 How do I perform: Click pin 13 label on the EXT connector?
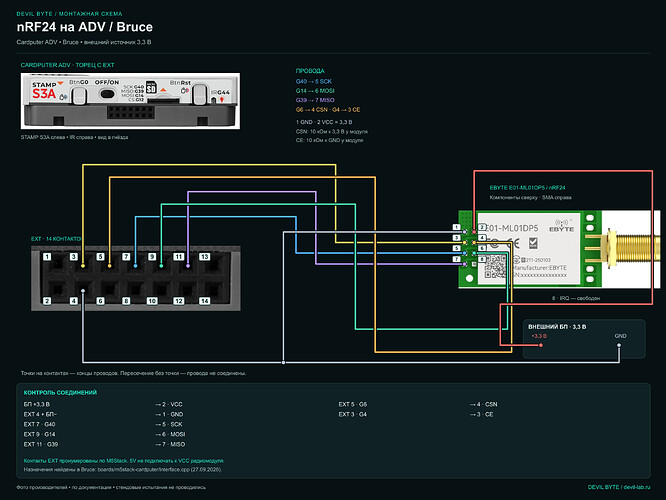click(x=205, y=257)
